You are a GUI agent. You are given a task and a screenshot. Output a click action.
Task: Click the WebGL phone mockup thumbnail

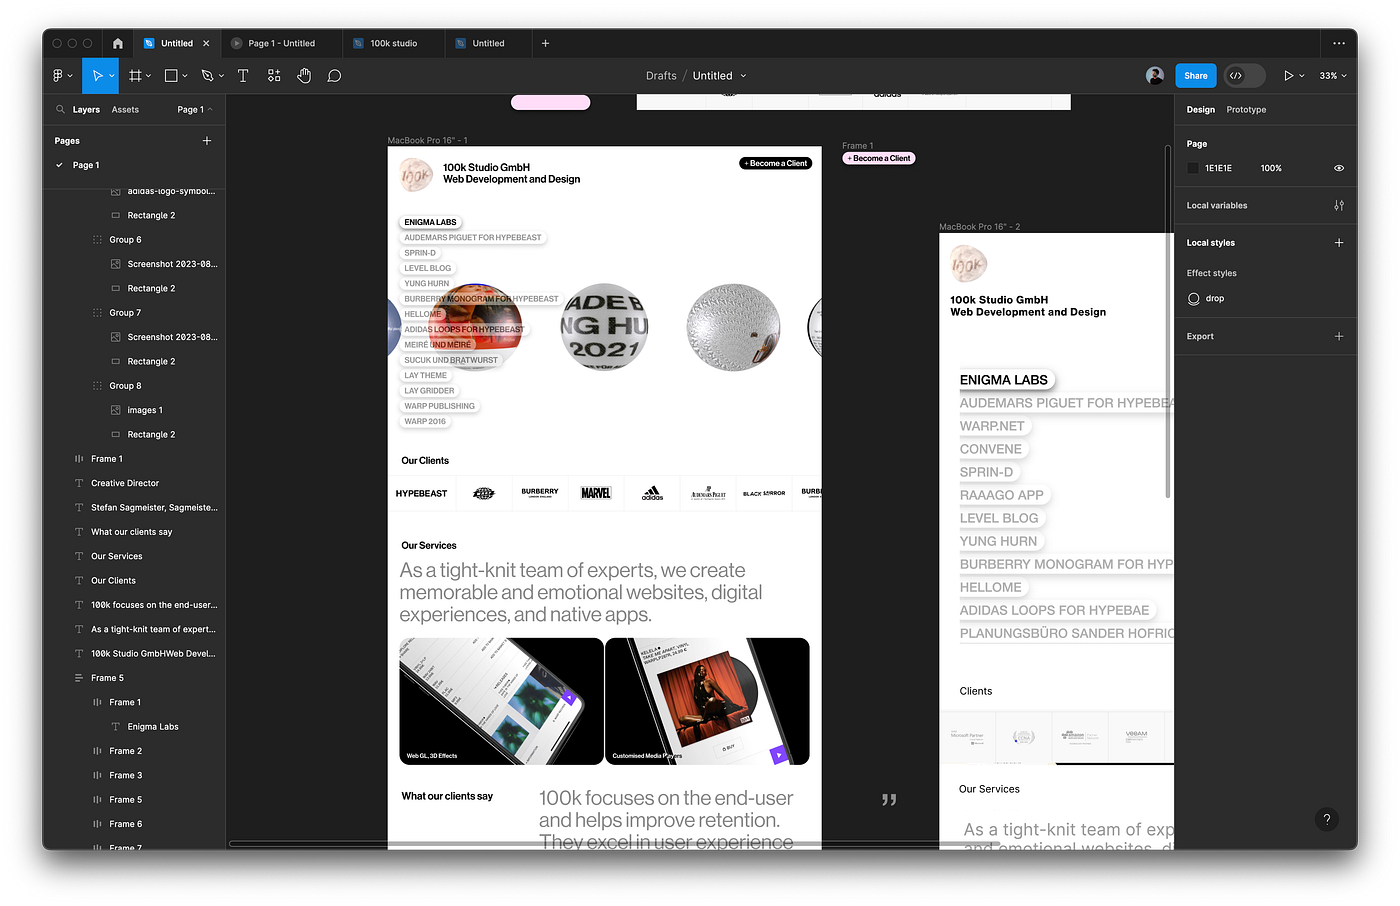(x=501, y=701)
